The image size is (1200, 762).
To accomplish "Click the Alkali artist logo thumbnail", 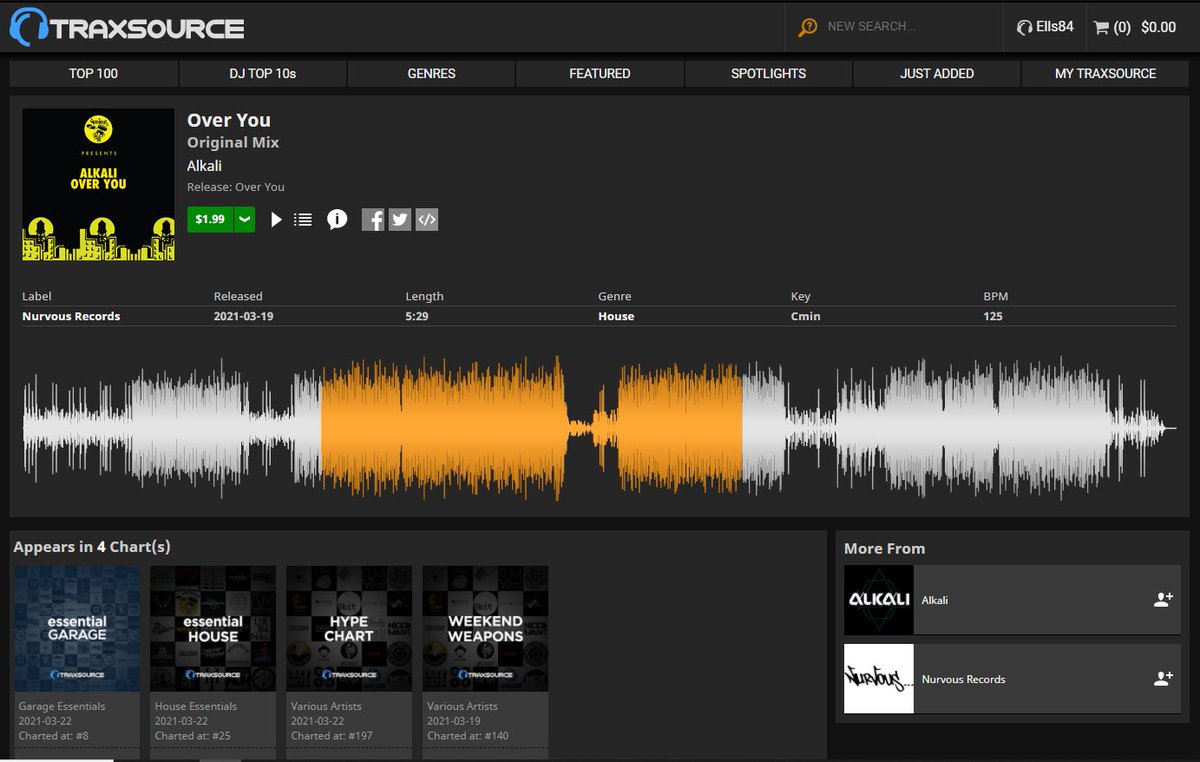I will coord(879,600).
